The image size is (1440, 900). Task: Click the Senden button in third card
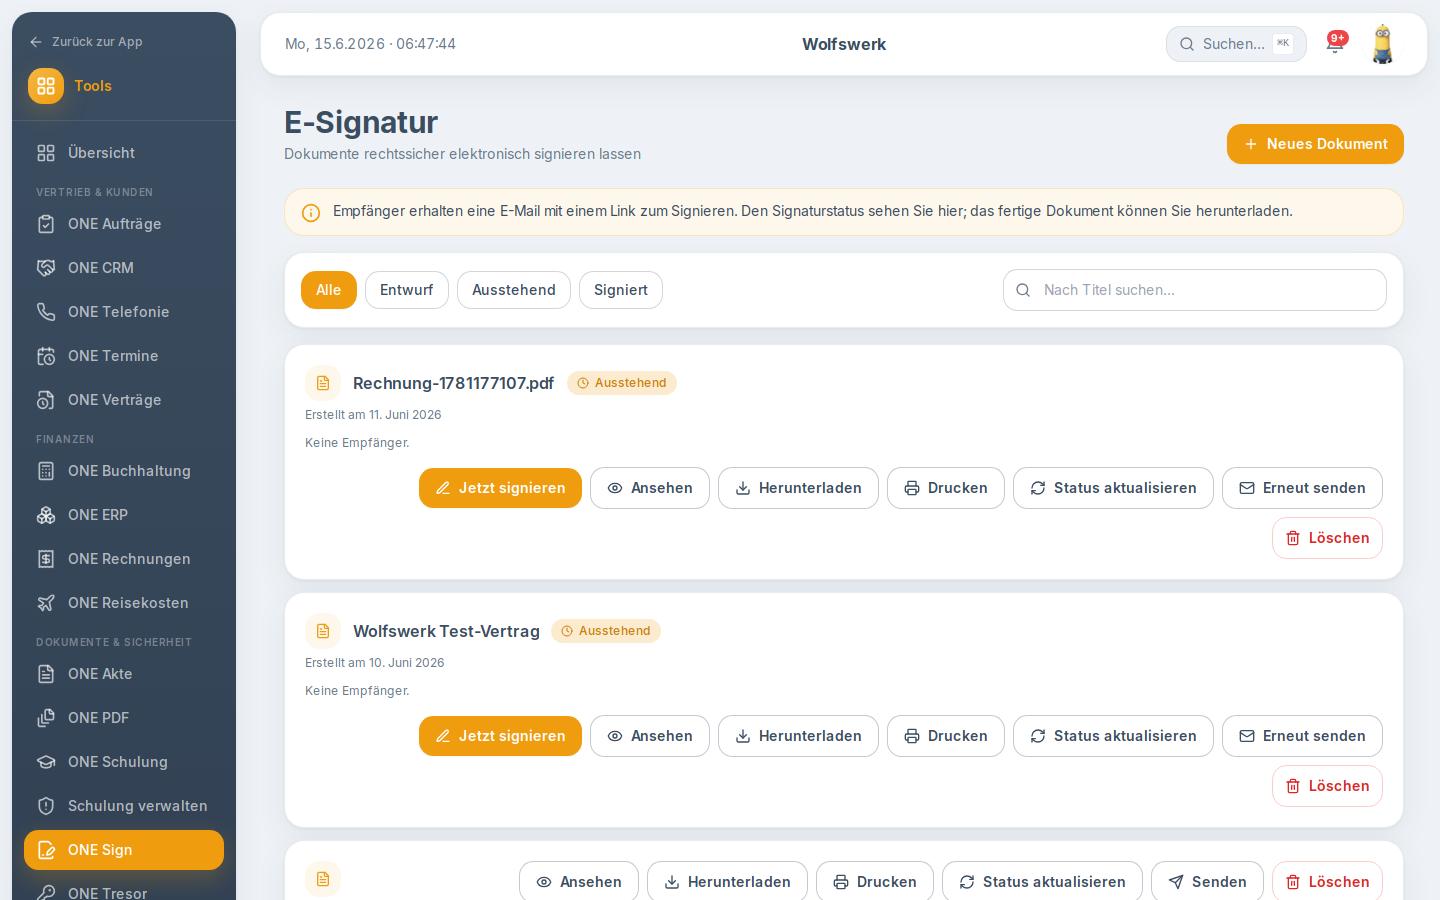pyautogui.click(x=1207, y=881)
